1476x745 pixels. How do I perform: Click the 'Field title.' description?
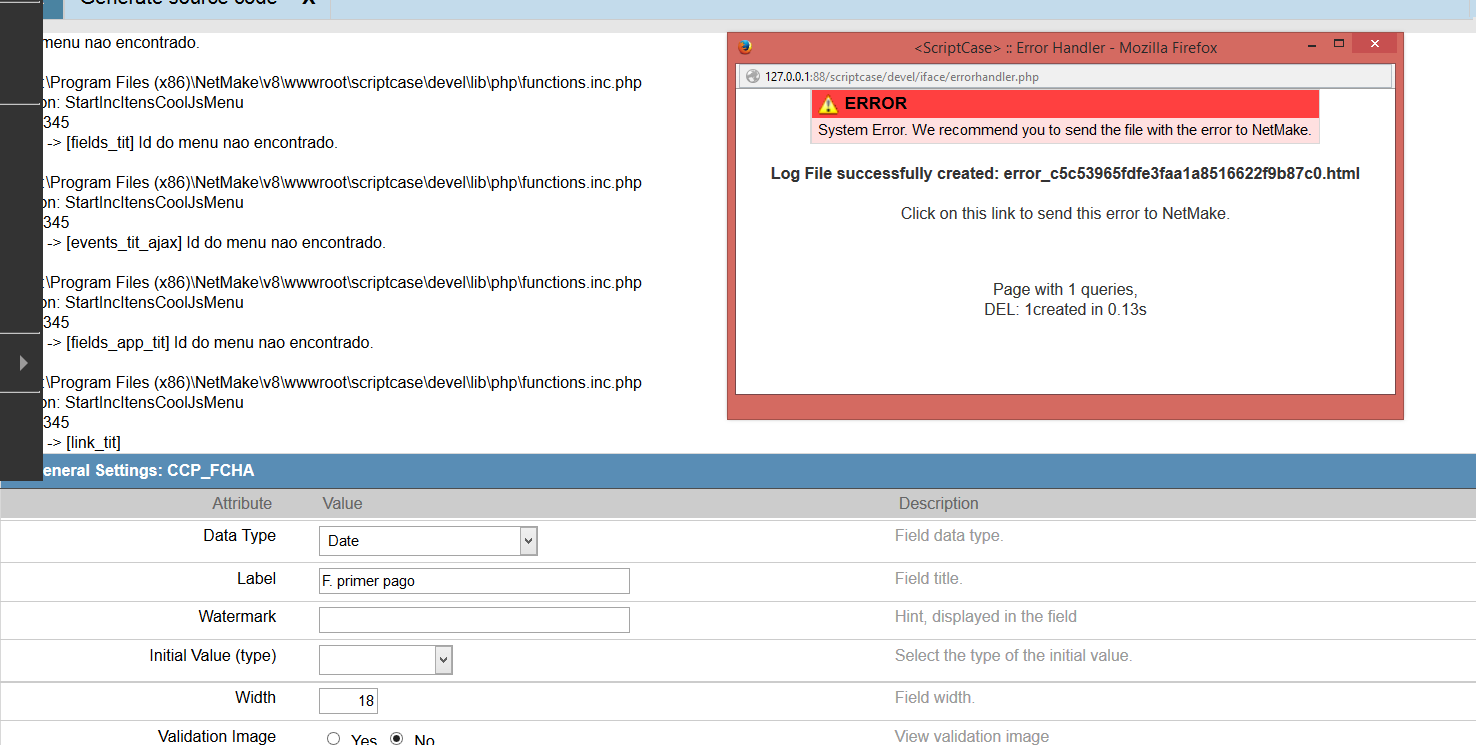click(928, 578)
